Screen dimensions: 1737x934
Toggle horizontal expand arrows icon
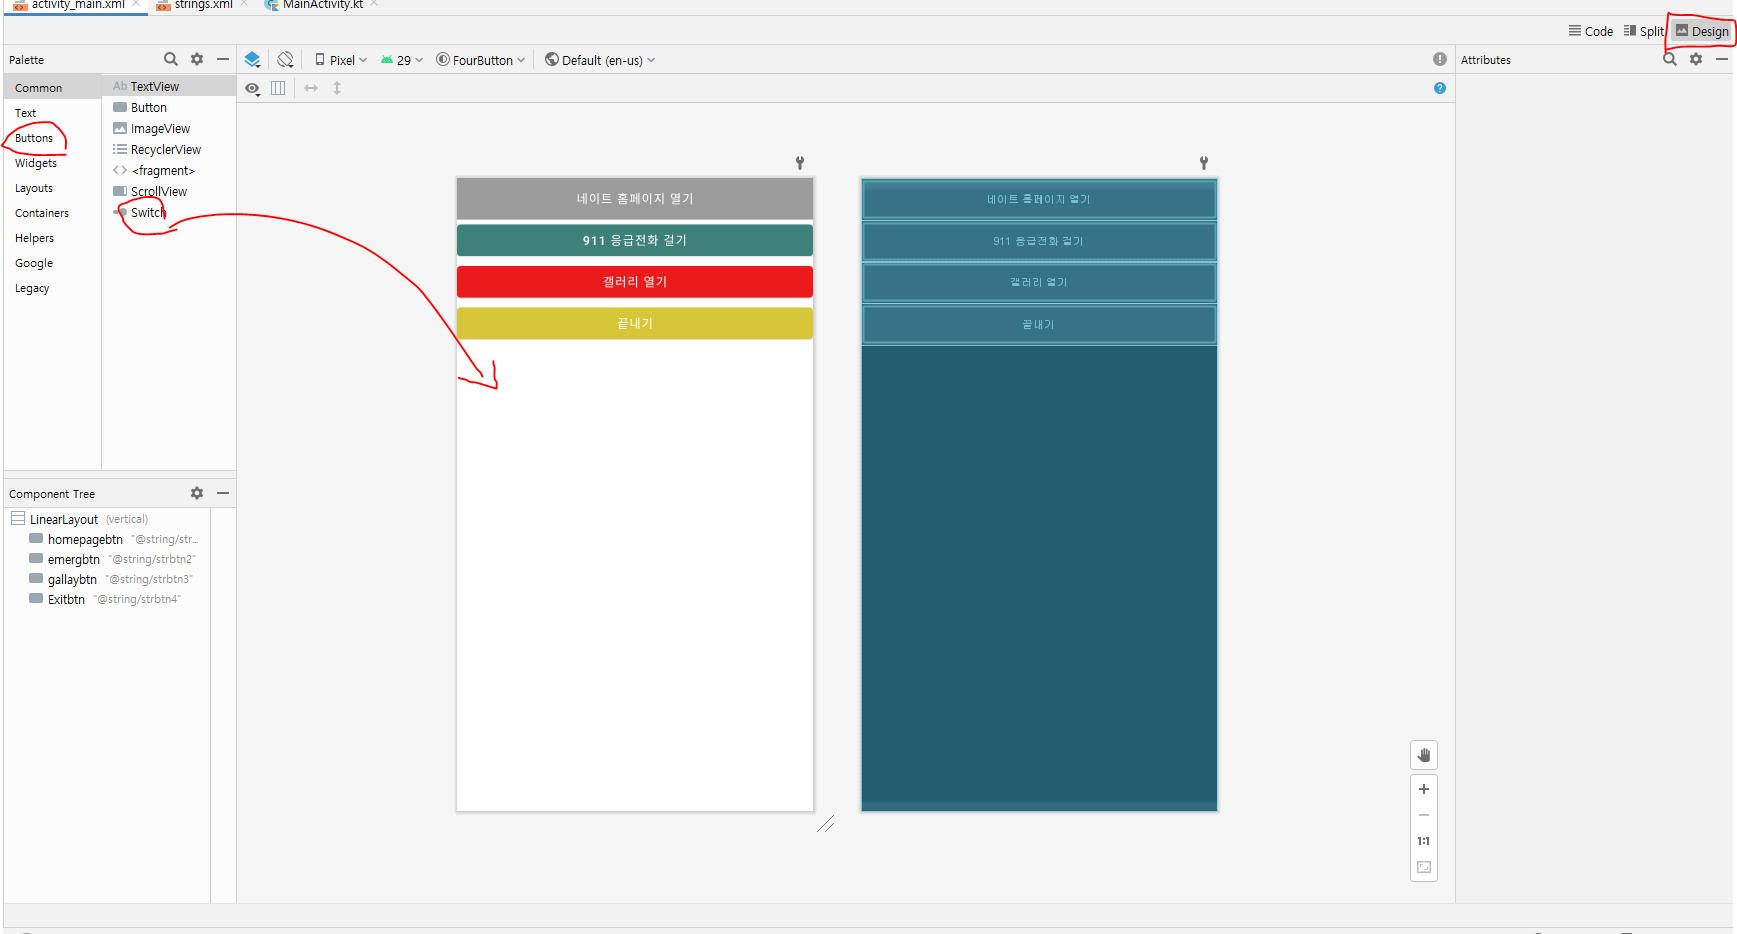[311, 88]
